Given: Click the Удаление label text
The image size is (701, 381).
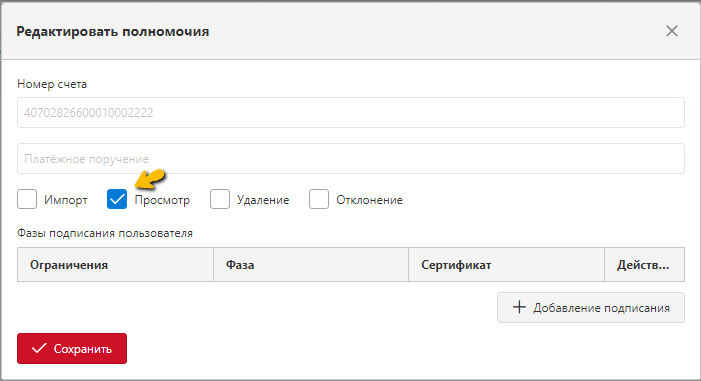Looking at the screenshot, I should (263, 200).
